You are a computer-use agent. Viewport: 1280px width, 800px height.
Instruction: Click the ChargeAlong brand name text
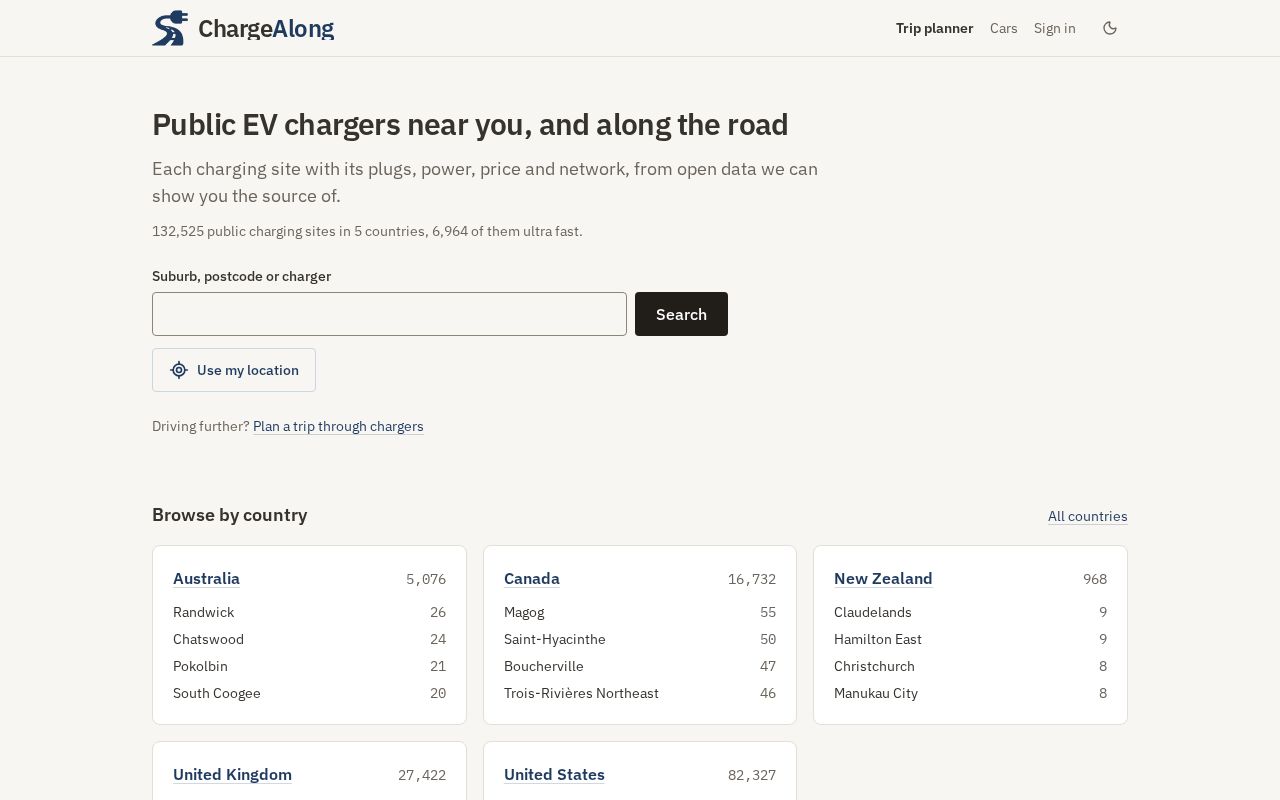point(266,29)
